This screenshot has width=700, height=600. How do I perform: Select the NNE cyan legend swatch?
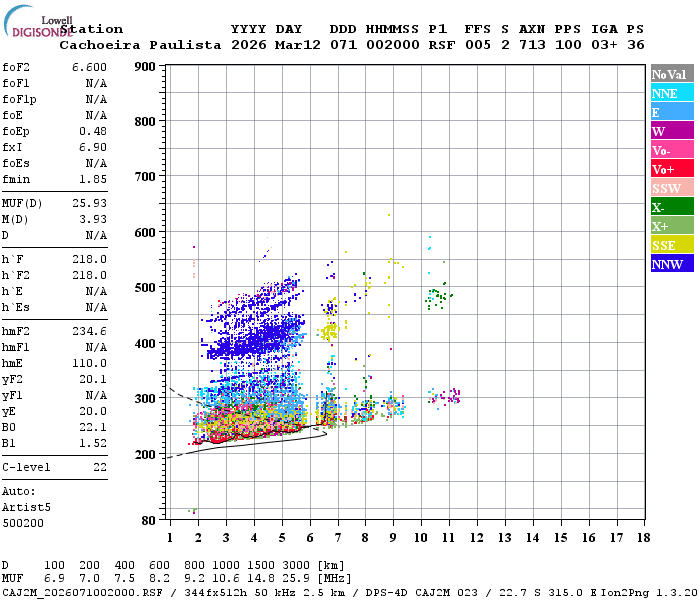coord(672,93)
